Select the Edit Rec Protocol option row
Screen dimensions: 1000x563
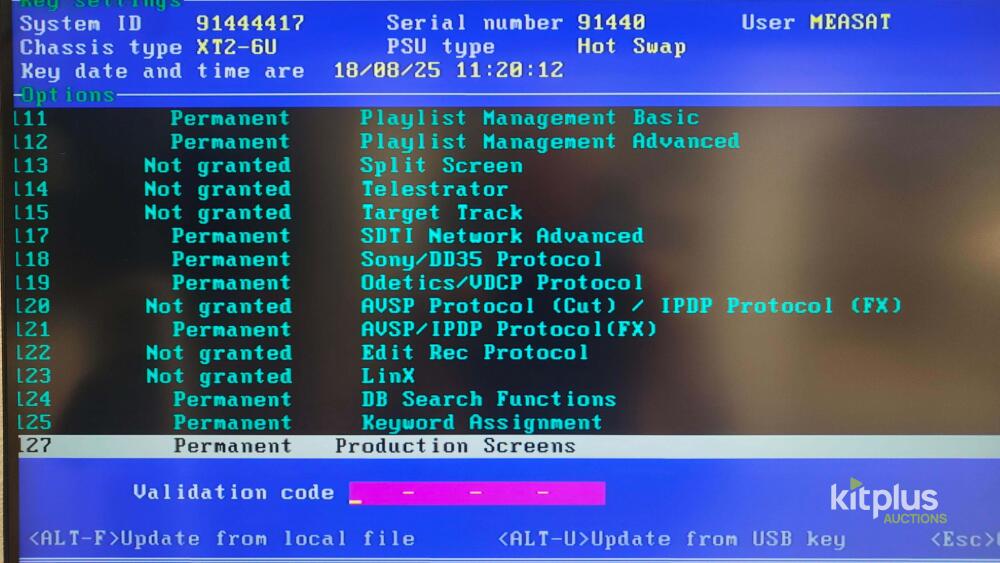507,353
